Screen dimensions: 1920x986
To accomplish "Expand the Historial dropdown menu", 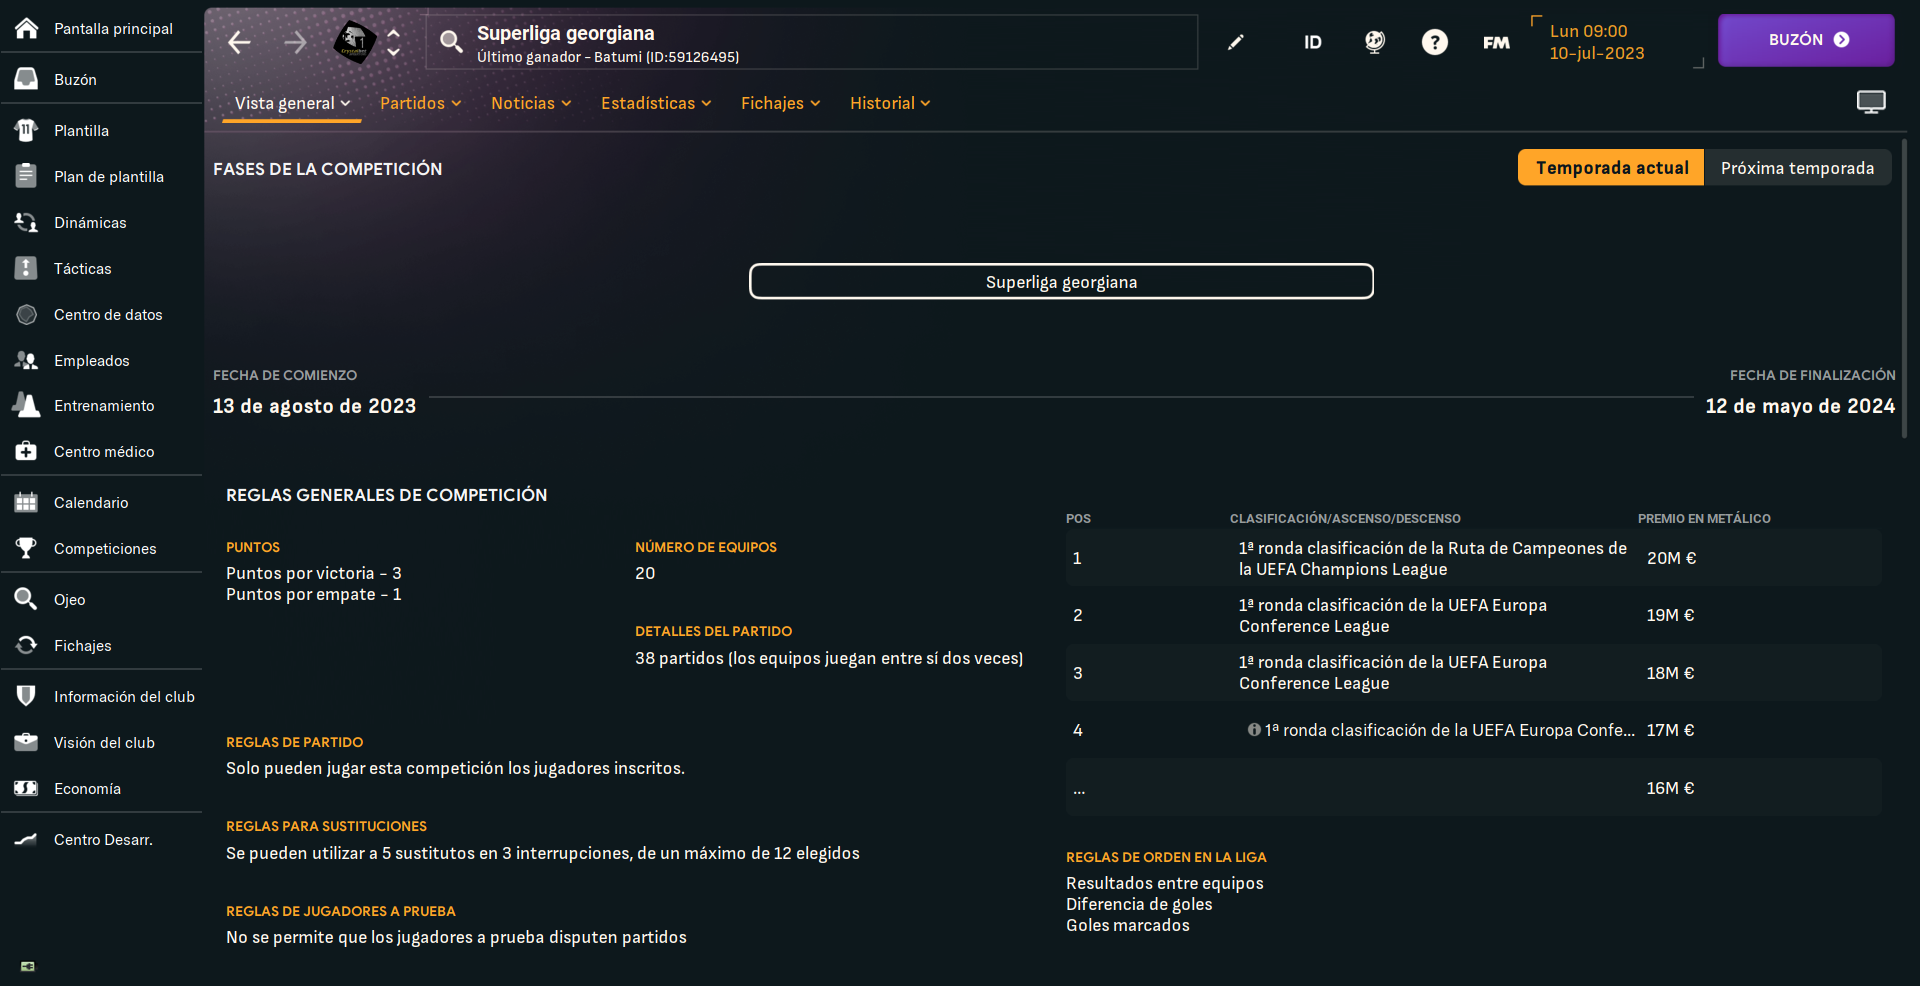I will (x=890, y=103).
